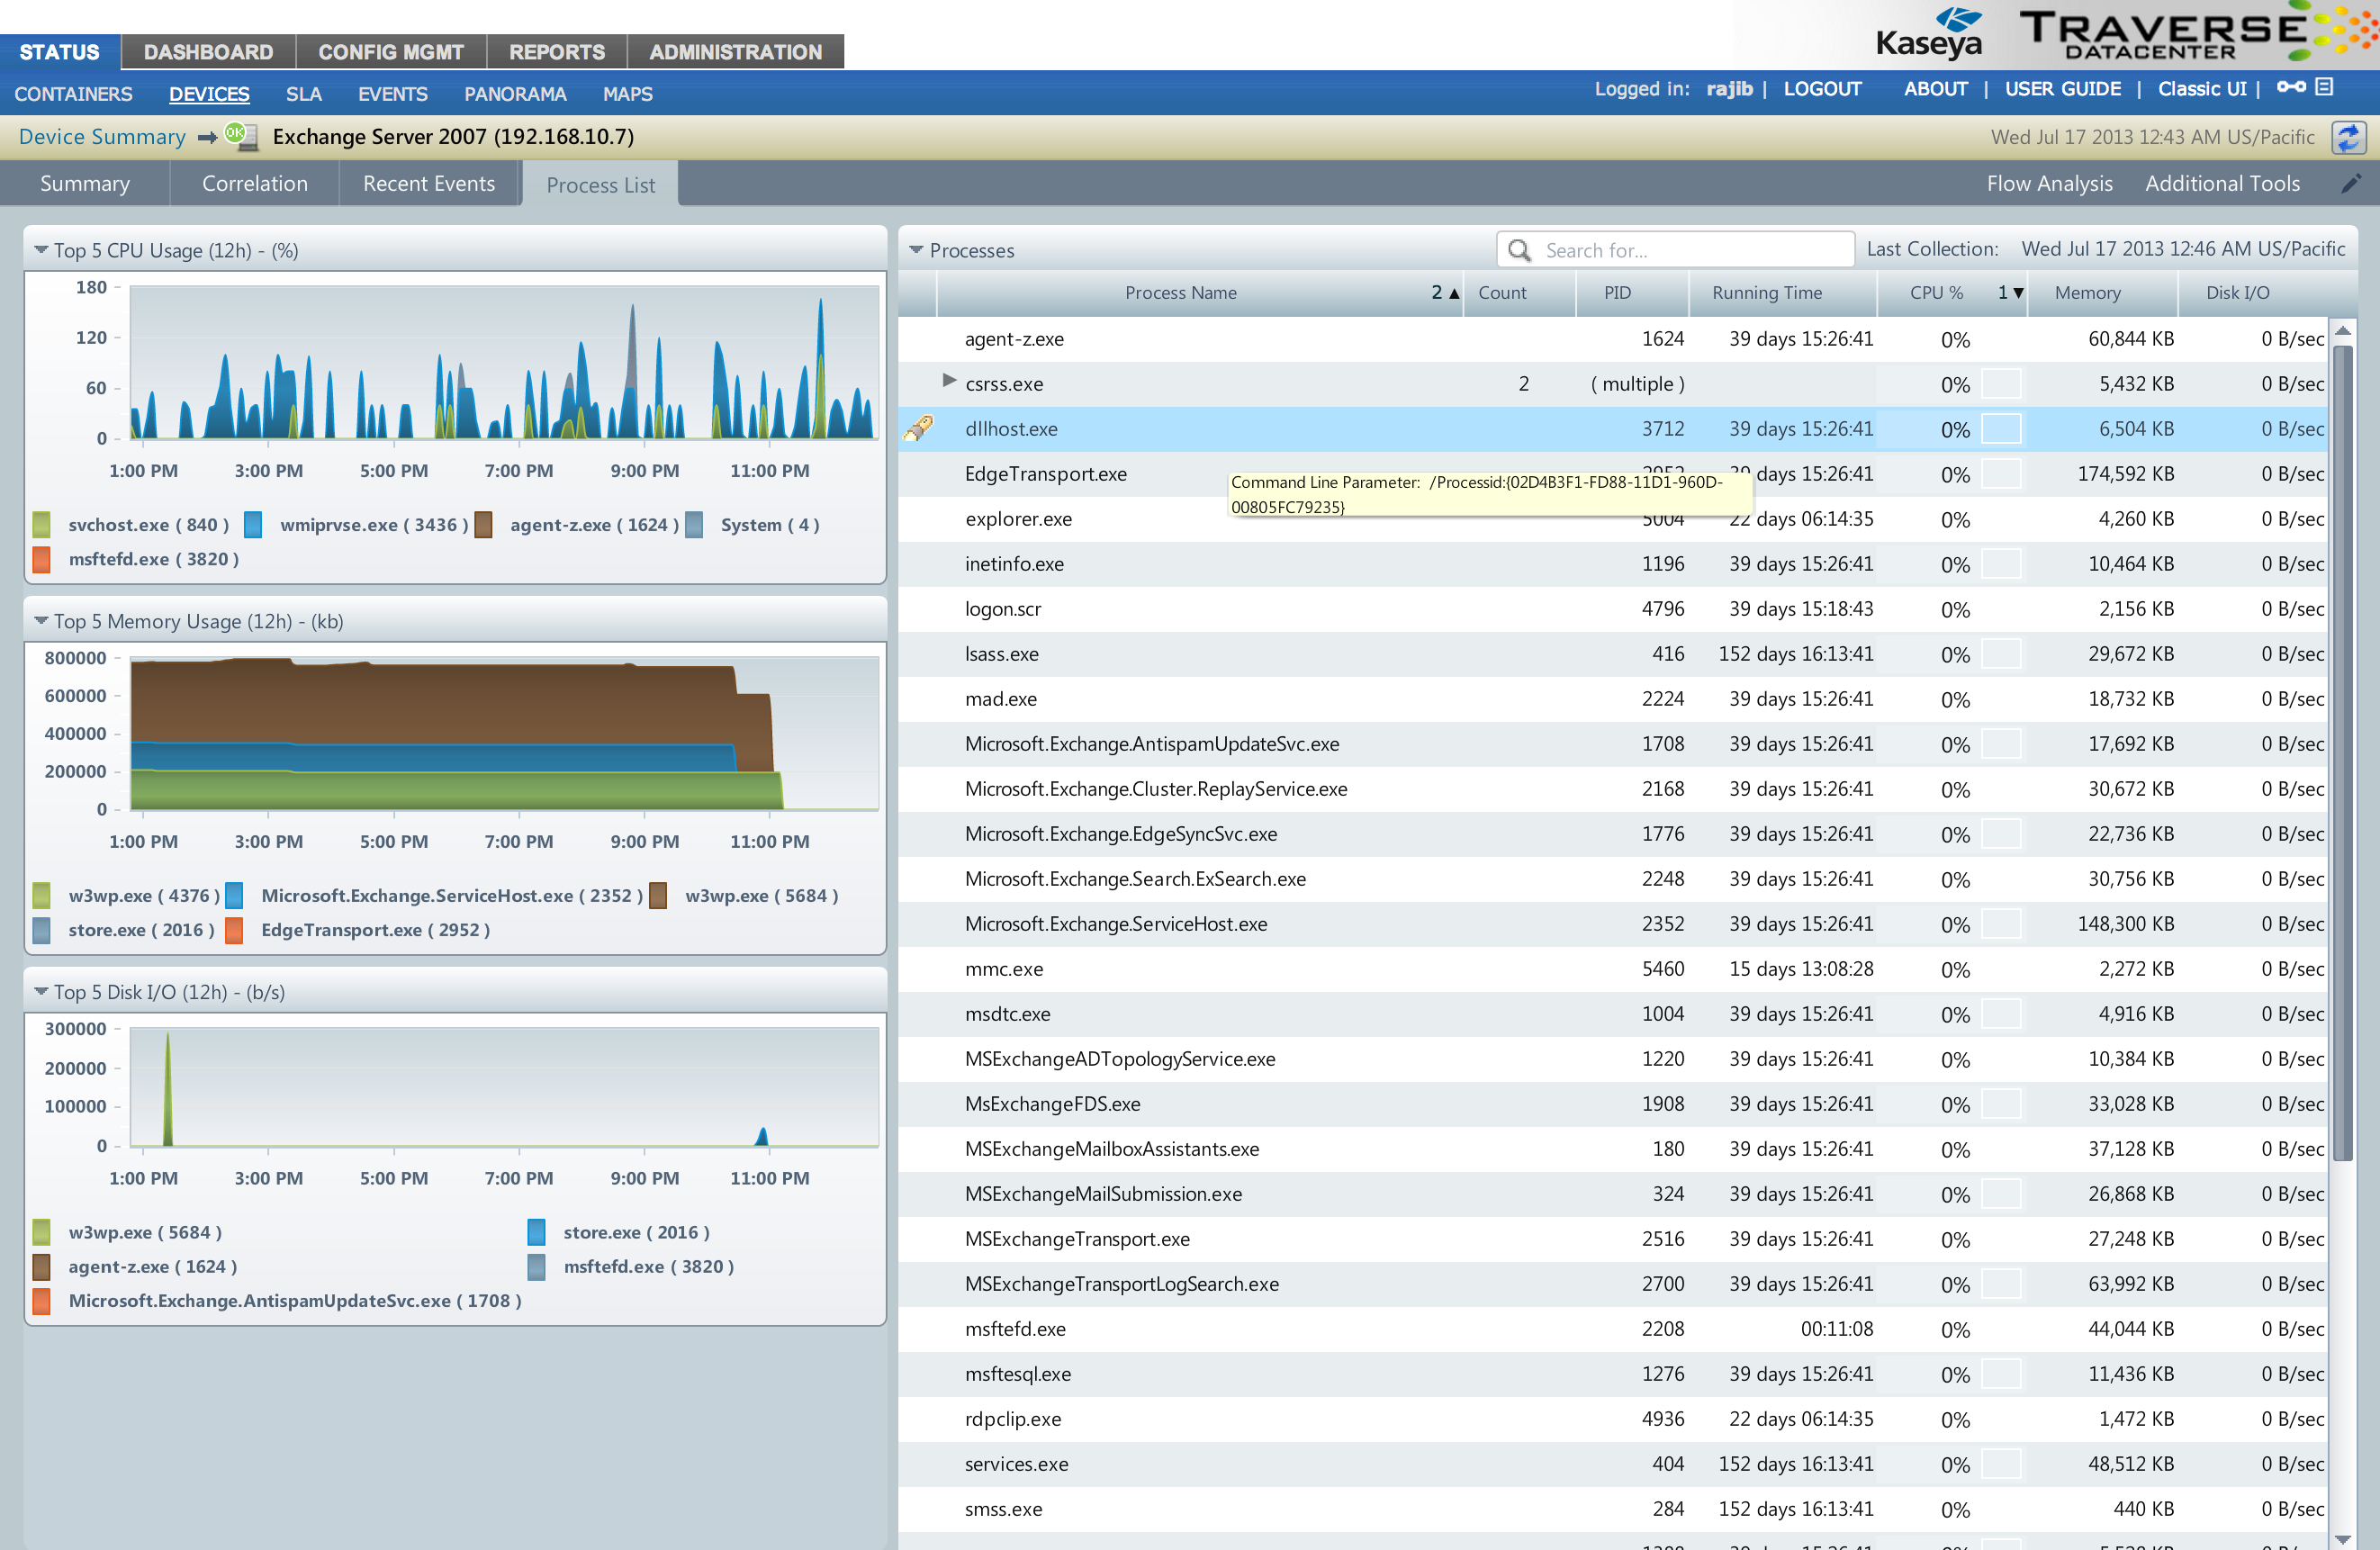This screenshot has width=2380, height=1550.
Task: Go to the REPORTS tab
Action: 557,52
